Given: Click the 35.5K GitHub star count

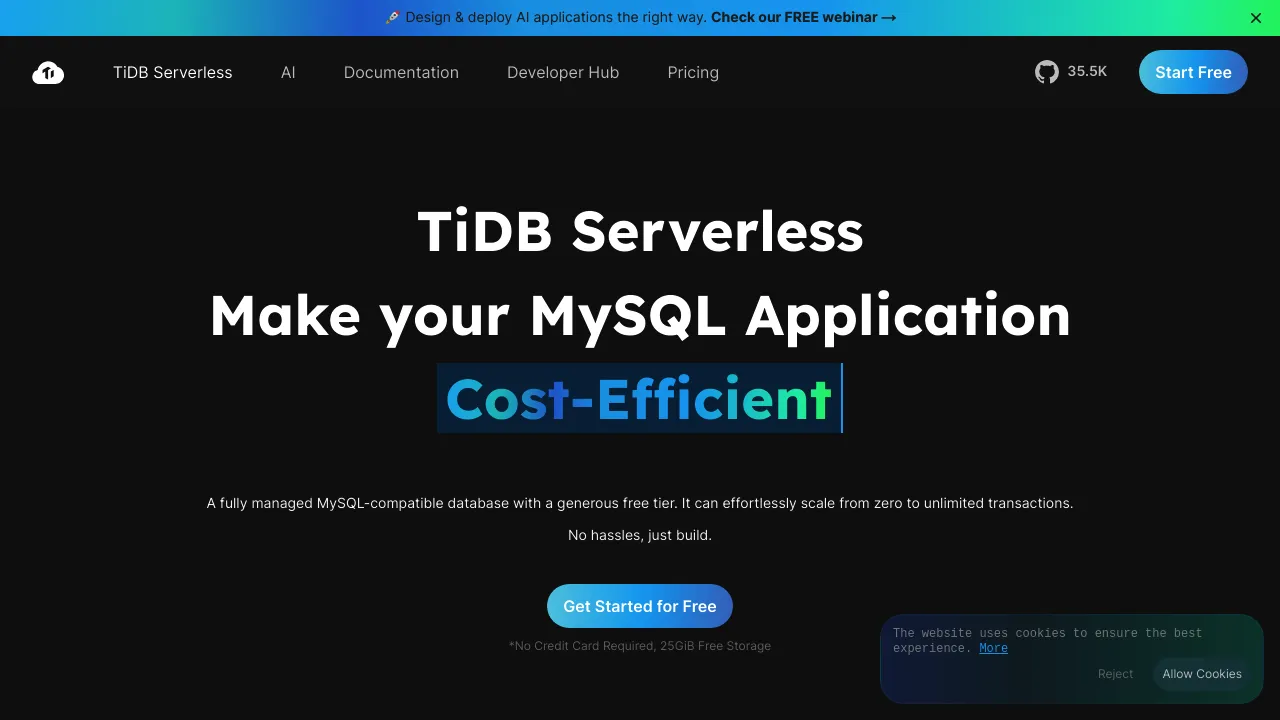Looking at the screenshot, I should [1087, 72].
